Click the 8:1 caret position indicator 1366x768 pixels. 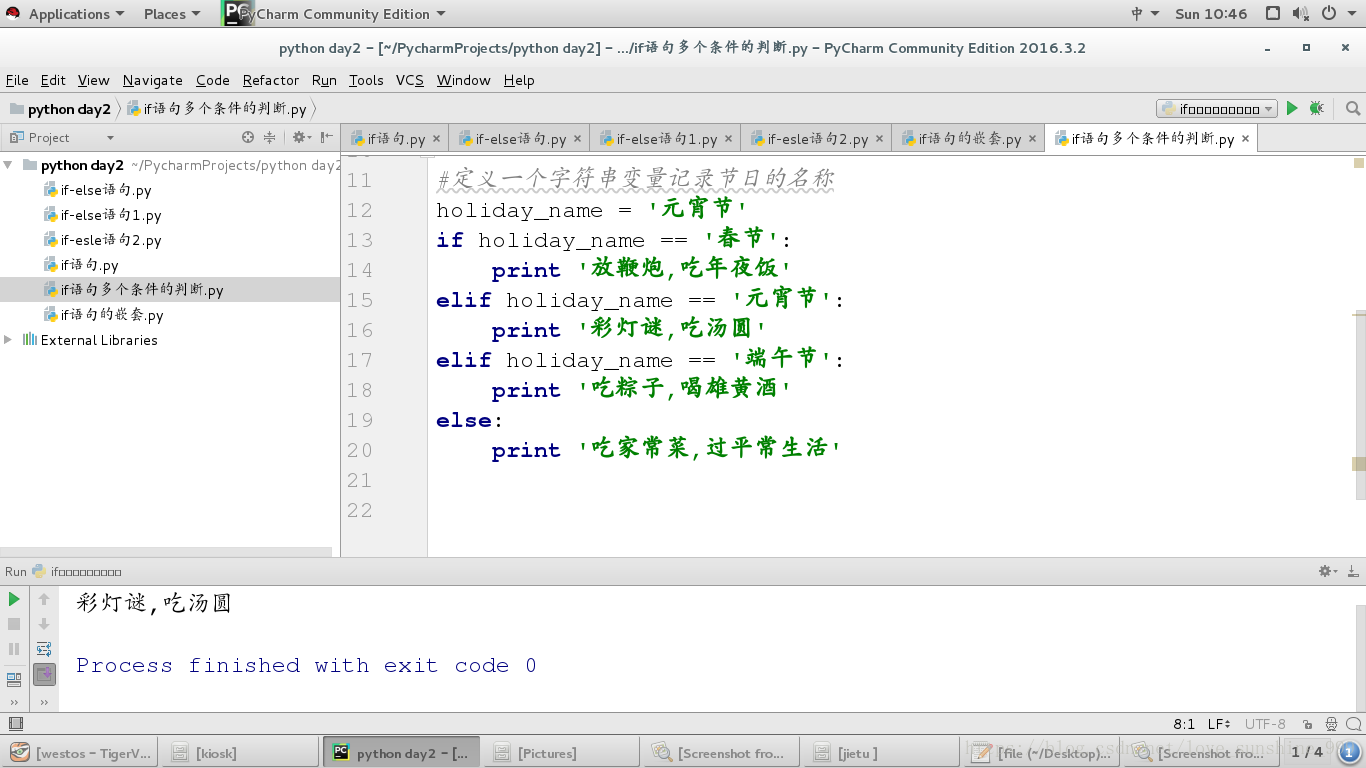1184,724
